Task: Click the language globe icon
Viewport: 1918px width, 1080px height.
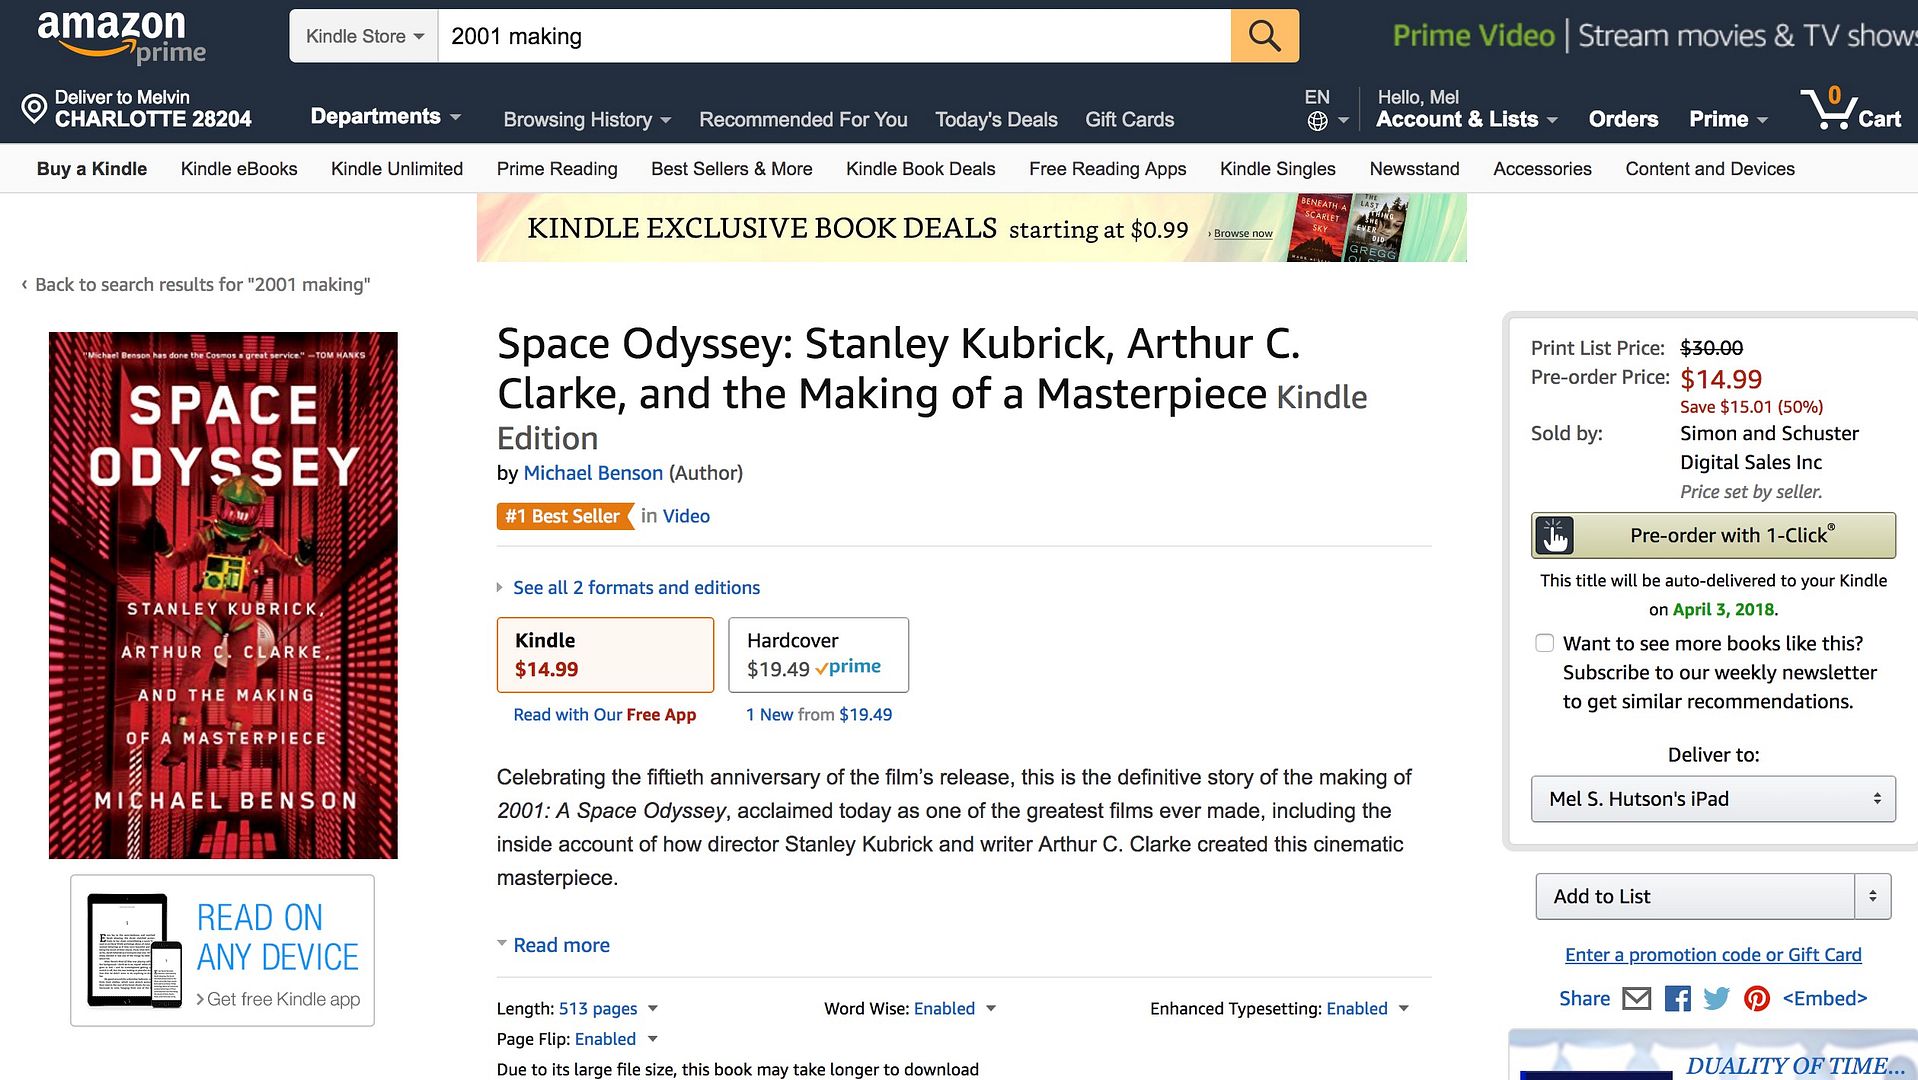Action: [x=1318, y=121]
